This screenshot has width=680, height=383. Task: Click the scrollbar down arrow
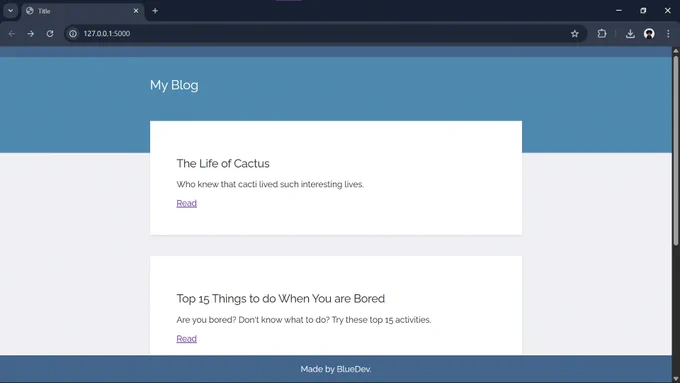(676, 379)
